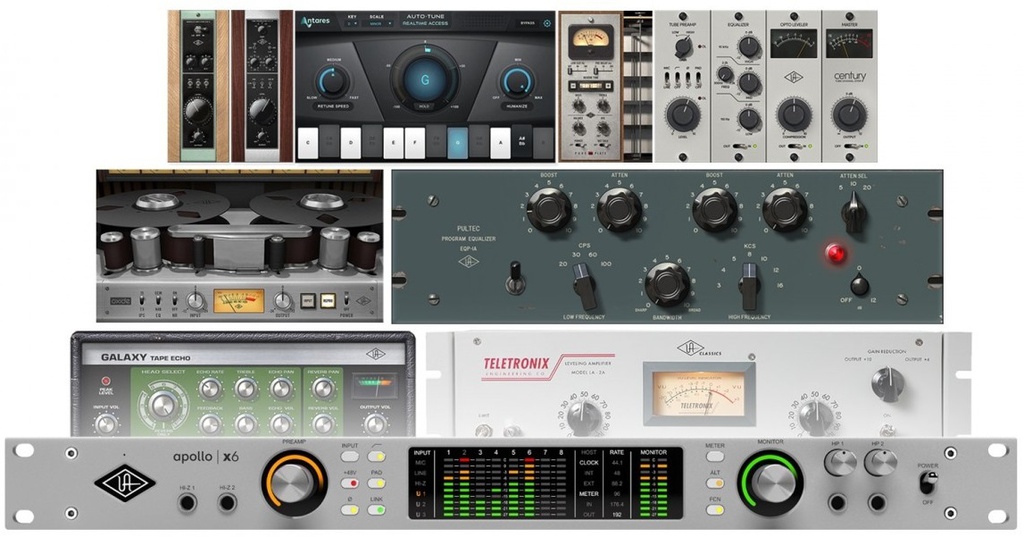Toggle Century Equalizer OUT/IN switch
The width and height of the screenshot is (1024, 537).
[743, 147]
